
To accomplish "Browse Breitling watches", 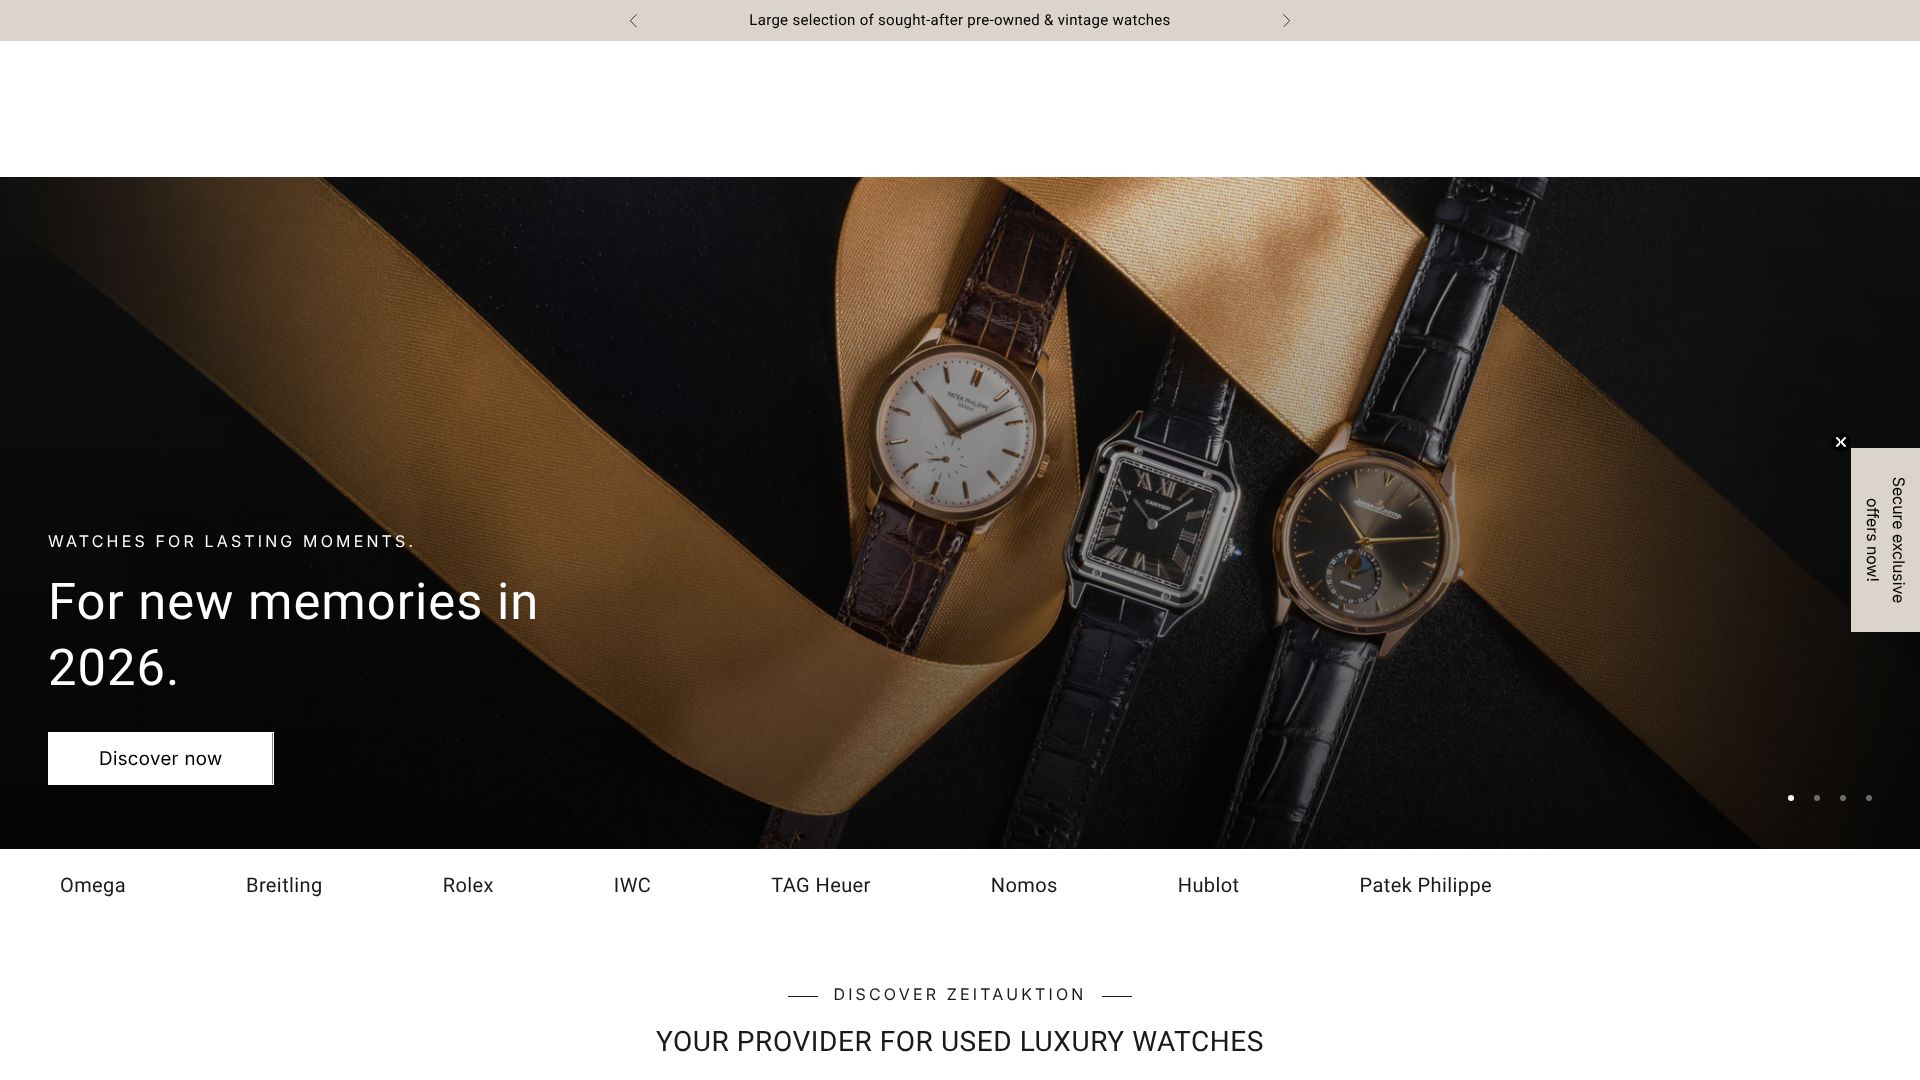I will coord(284,885).
